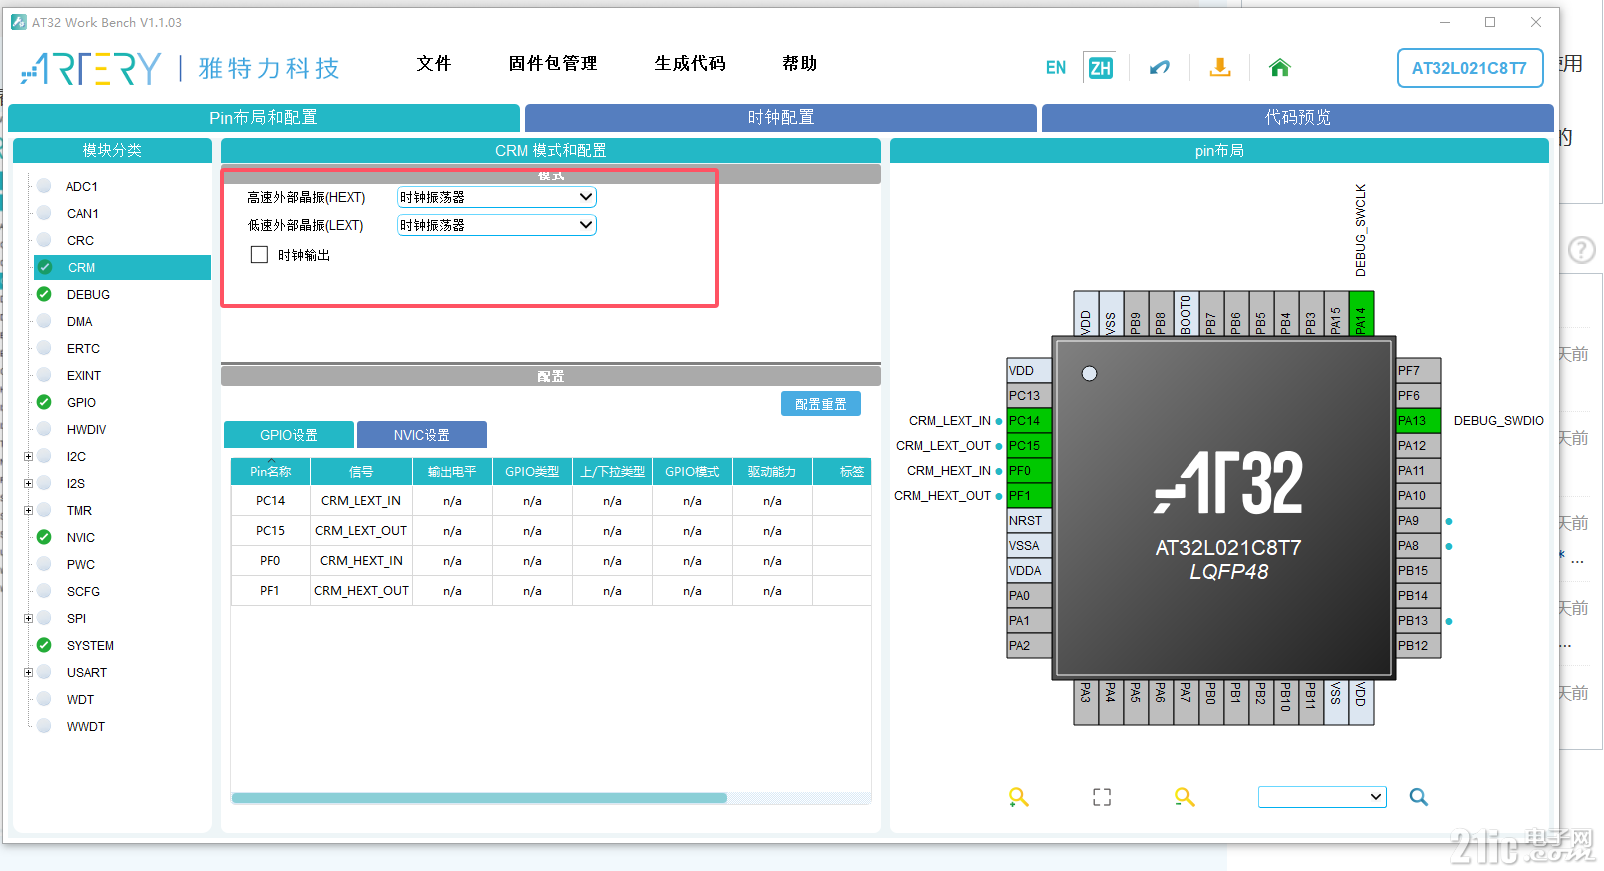The width and height of the screenshot is (1604, 871).
Task: Click the PA0 pin on the chip
Action: 1029,596
